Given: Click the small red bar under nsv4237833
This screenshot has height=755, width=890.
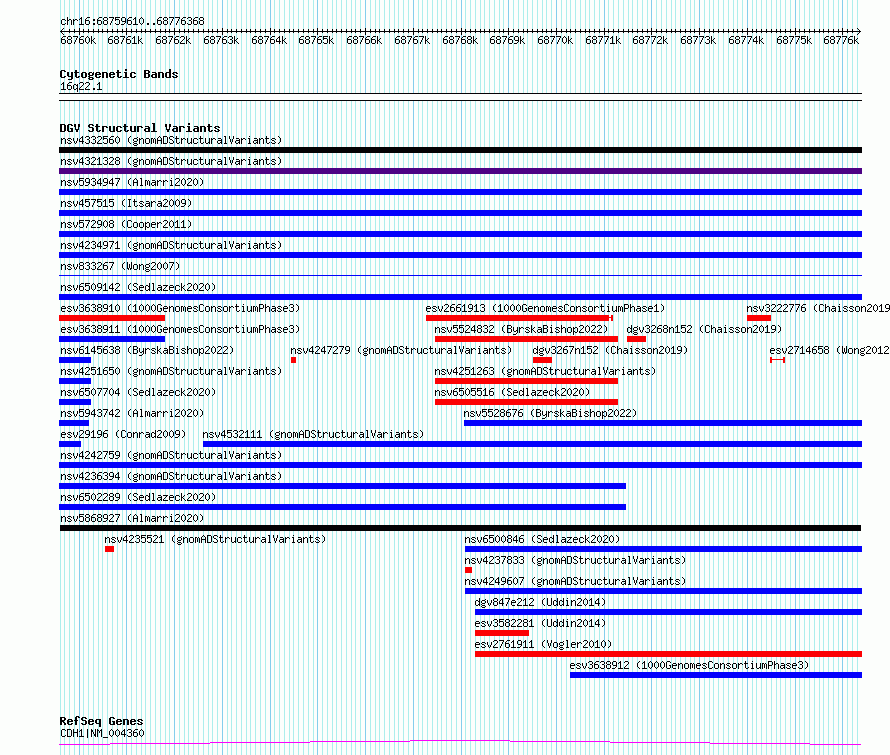Looking at the screenshot, I should 468,571.
